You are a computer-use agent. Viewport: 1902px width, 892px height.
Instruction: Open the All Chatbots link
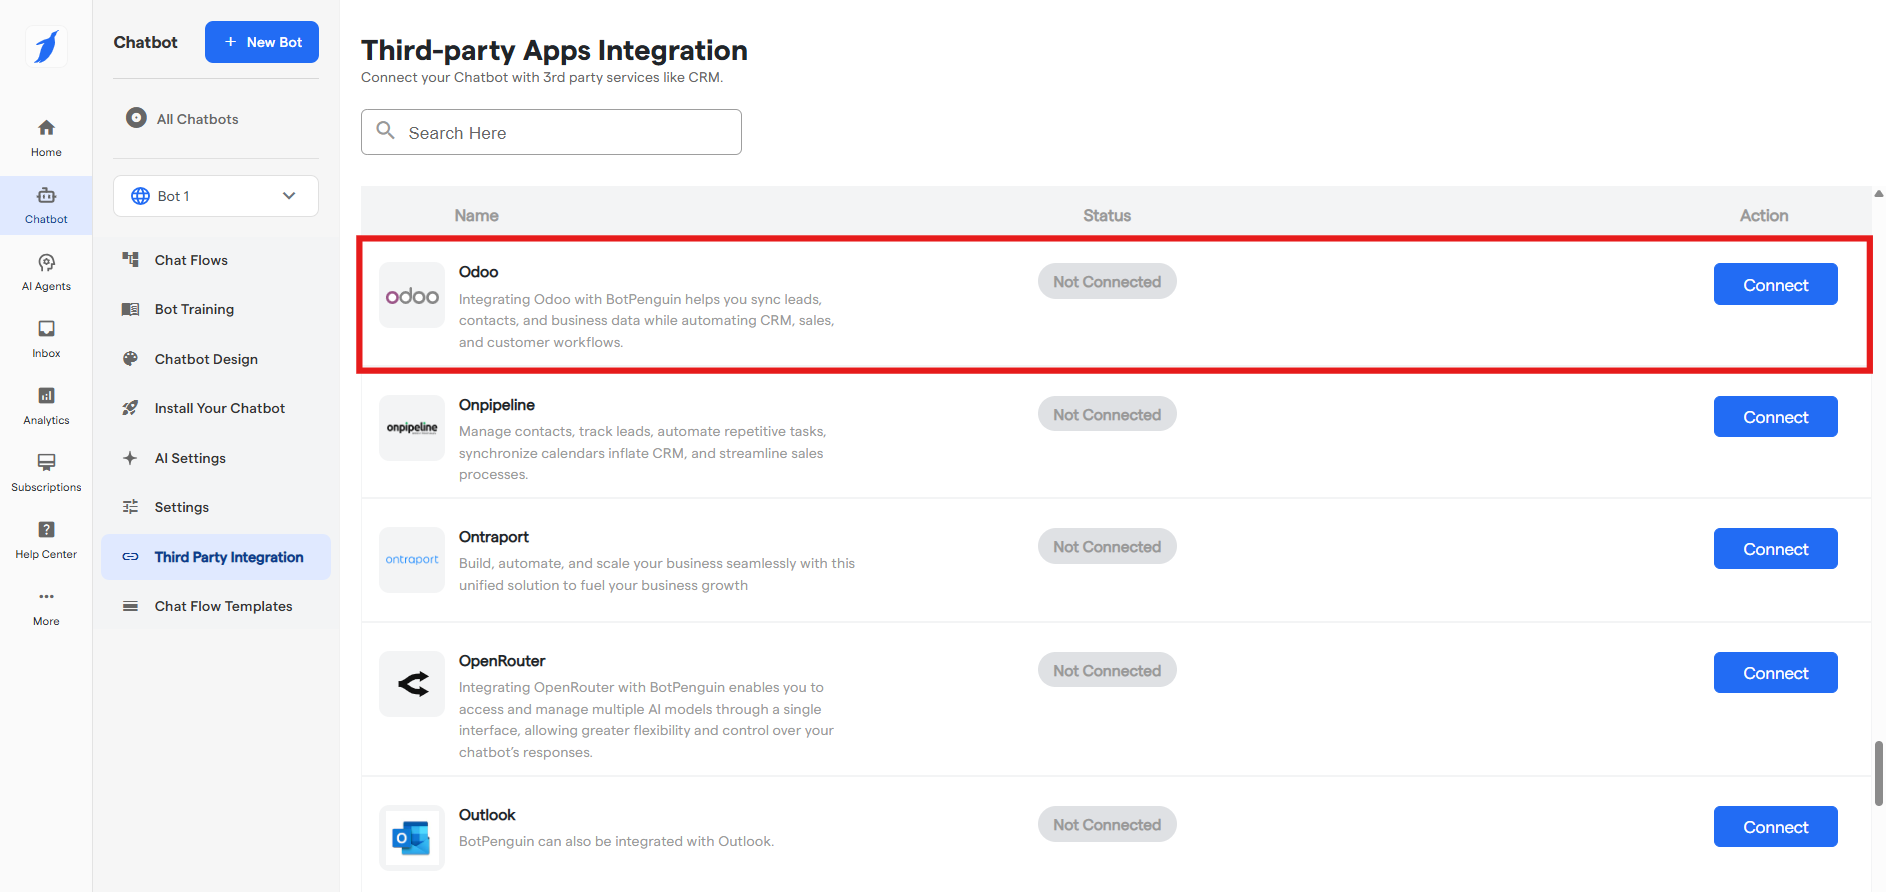point(198,119)
